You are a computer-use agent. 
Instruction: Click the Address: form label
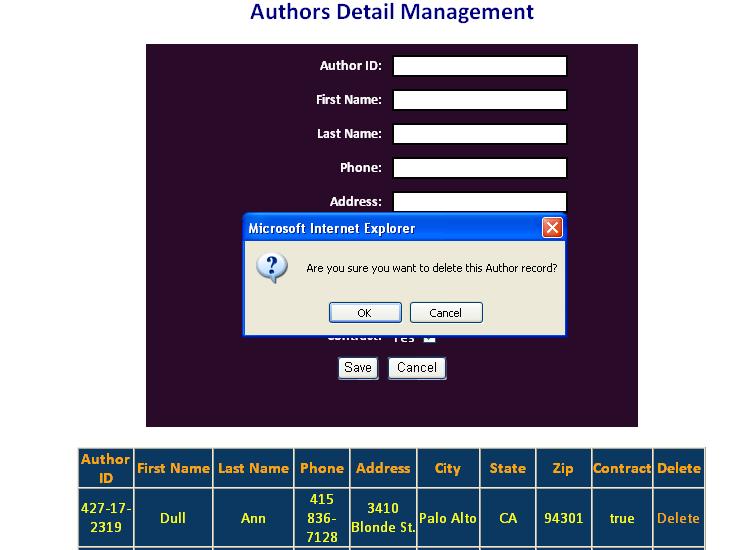(355, 201)
